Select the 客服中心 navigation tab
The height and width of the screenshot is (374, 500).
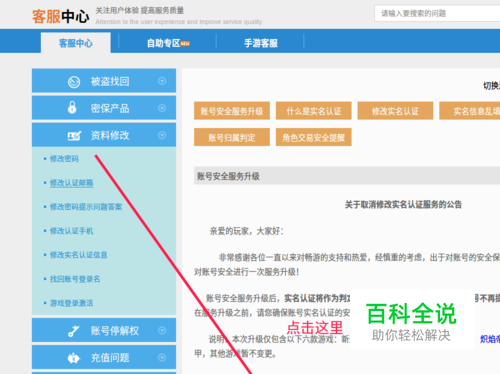76,43
